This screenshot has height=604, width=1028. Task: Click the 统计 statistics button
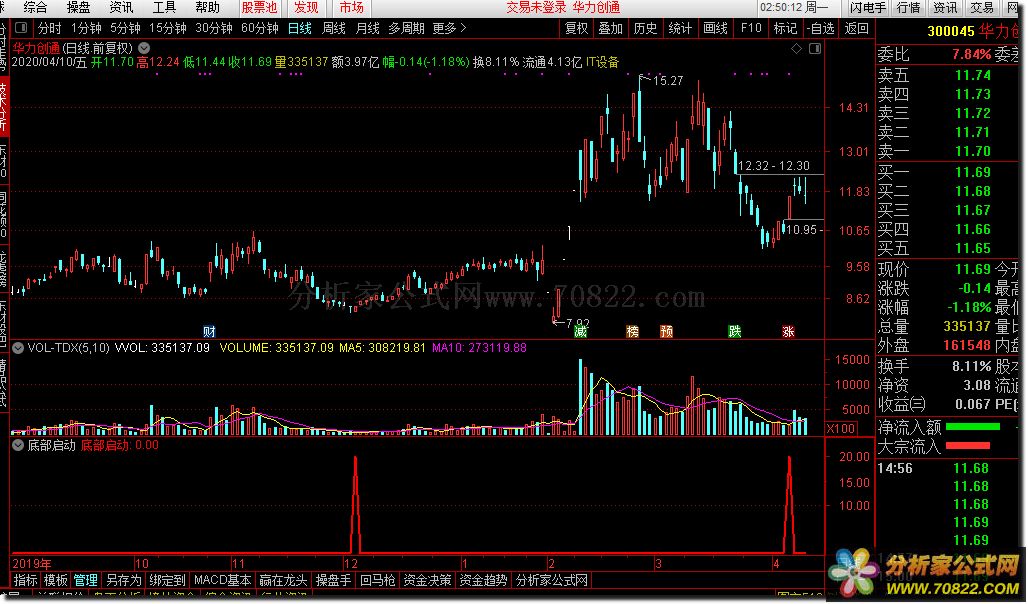coord(680,28)
